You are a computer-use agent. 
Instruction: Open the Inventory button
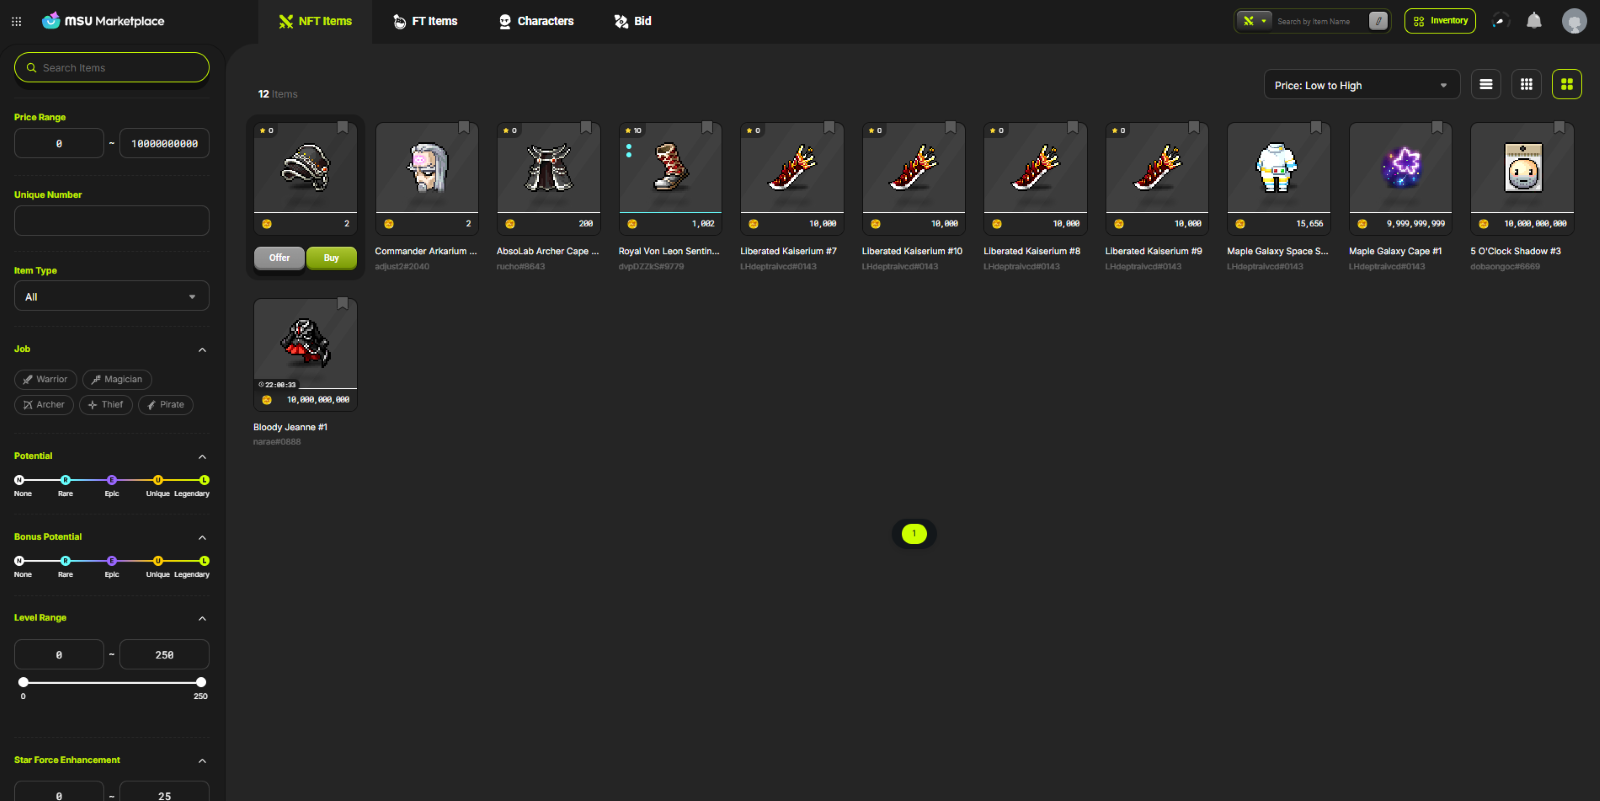click(1439, 21)
